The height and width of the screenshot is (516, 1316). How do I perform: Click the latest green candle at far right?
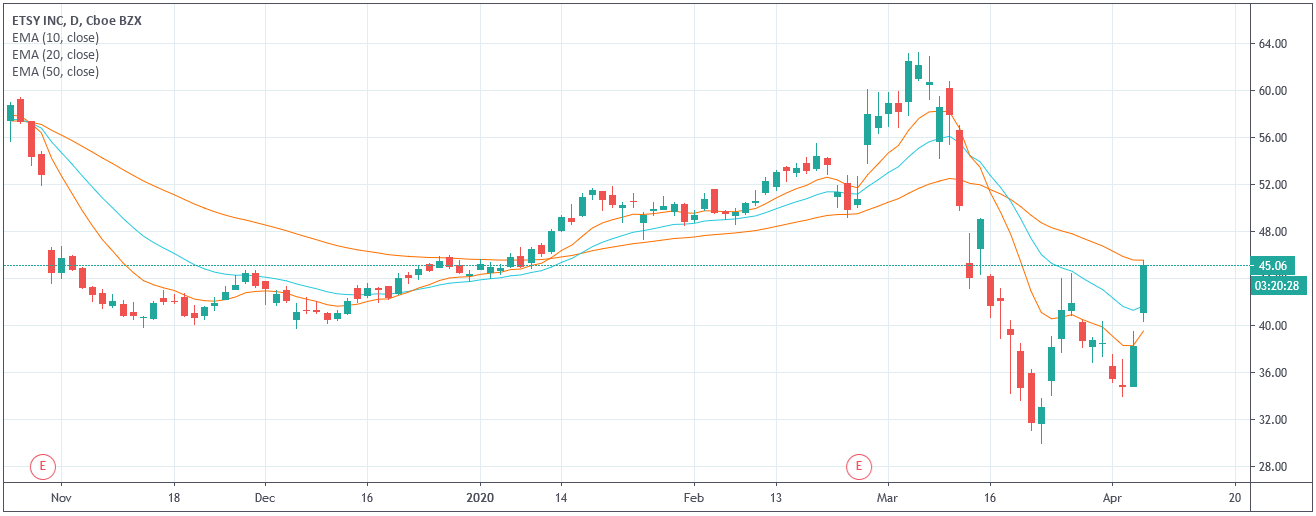click(x=1143, y=289)
